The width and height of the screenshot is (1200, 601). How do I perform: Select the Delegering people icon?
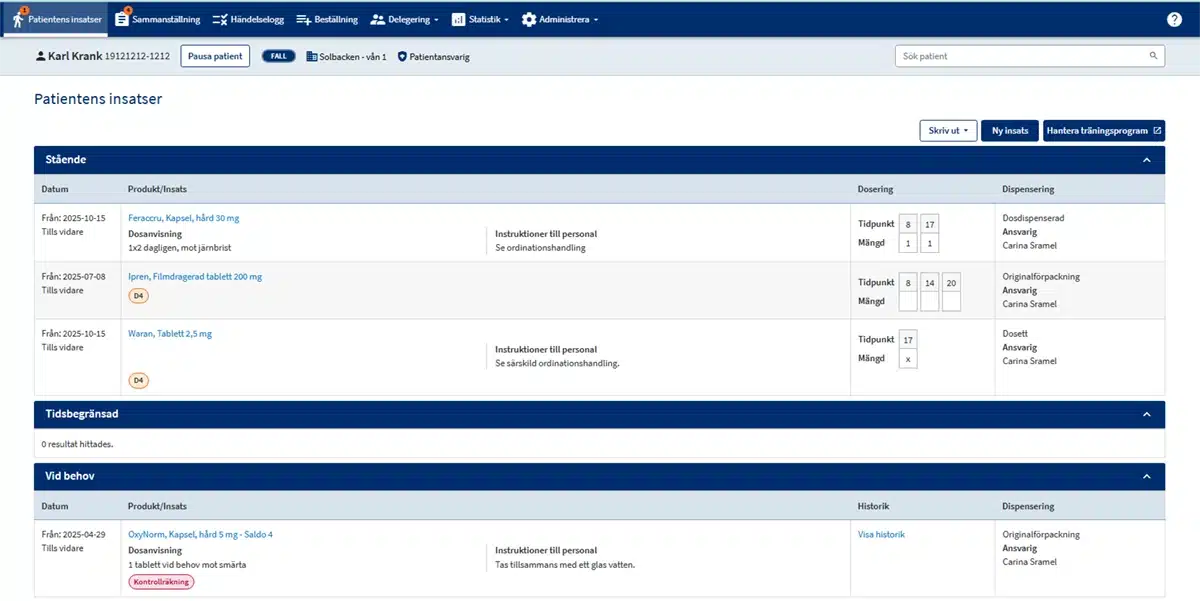pyautogui.click(x=379, y=18)
